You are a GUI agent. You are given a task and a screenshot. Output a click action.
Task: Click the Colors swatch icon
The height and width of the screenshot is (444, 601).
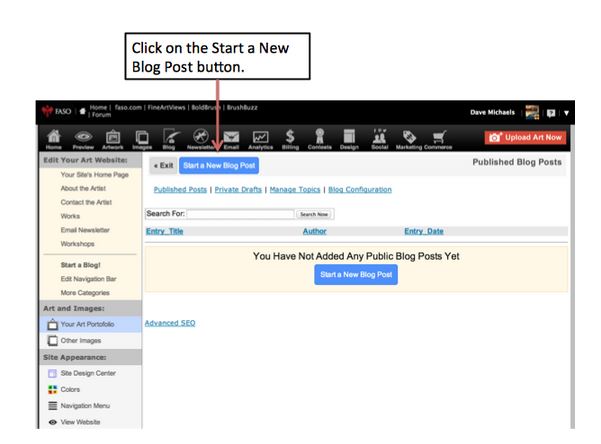(53, 390)
